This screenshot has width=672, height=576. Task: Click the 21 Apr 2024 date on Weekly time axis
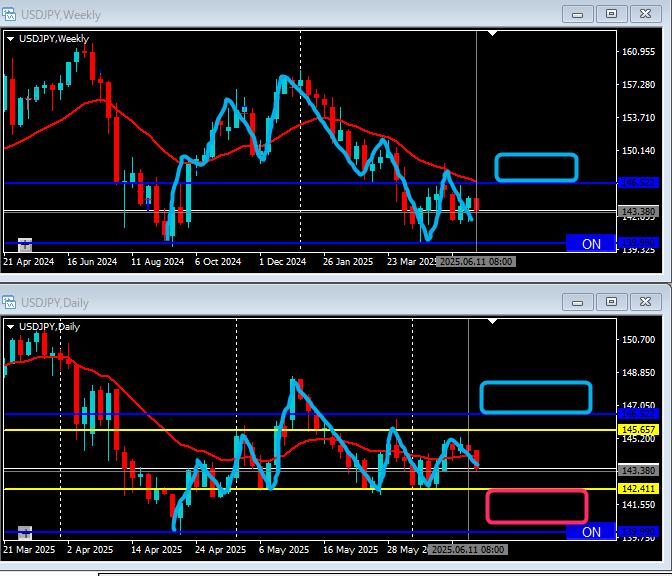pos(28,261)
